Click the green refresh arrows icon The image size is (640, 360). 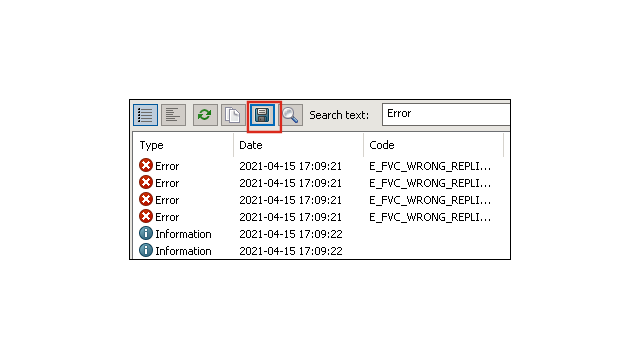tap(205, 115)
